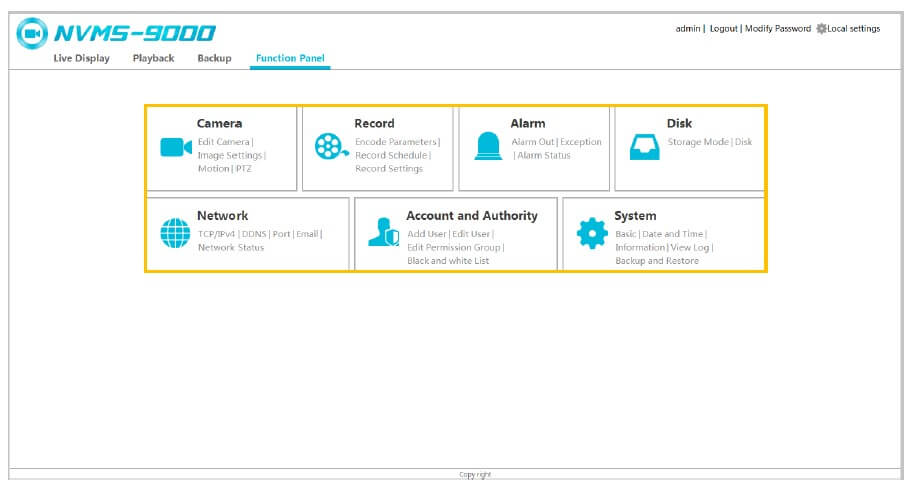This screenshot has width=915, height=487.
Task: Open Information under System
Action: pyautogui.click(x=640, y=247)
